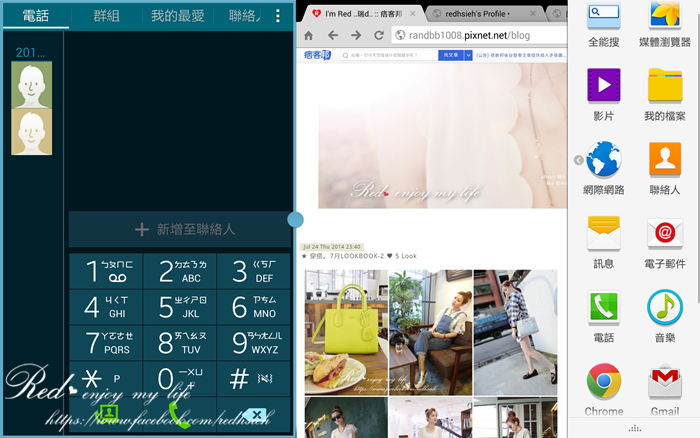Viewport: 700px width, 438px height.
Task: Switch to the 我的最愛 tab
Action: pyautogui.click(x=178, y=16)
